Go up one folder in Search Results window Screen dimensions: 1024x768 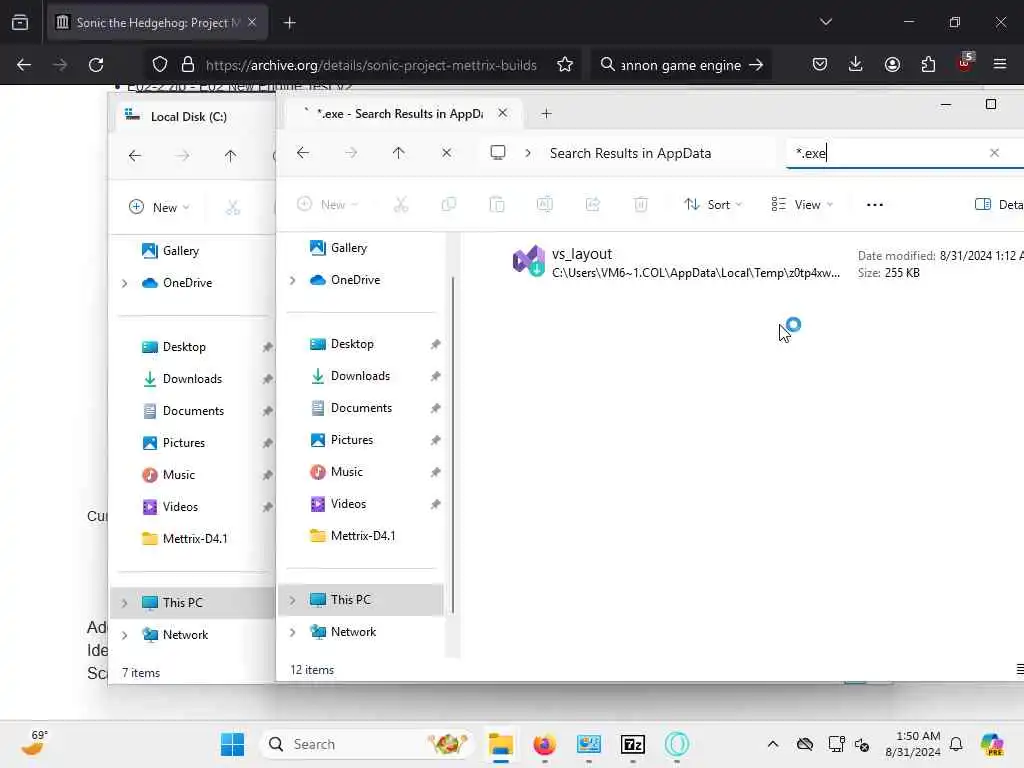tap(398, 153)
